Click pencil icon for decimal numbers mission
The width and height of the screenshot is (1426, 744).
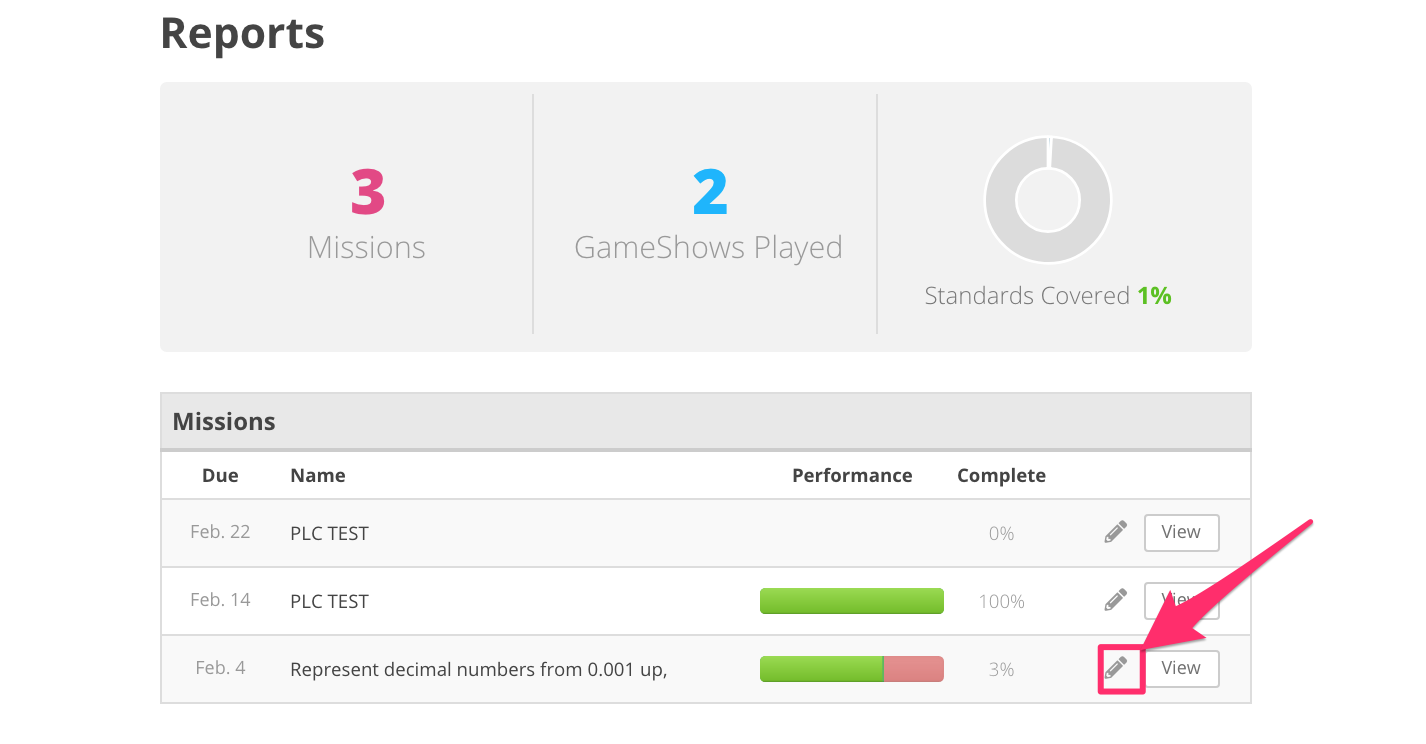1116,668
